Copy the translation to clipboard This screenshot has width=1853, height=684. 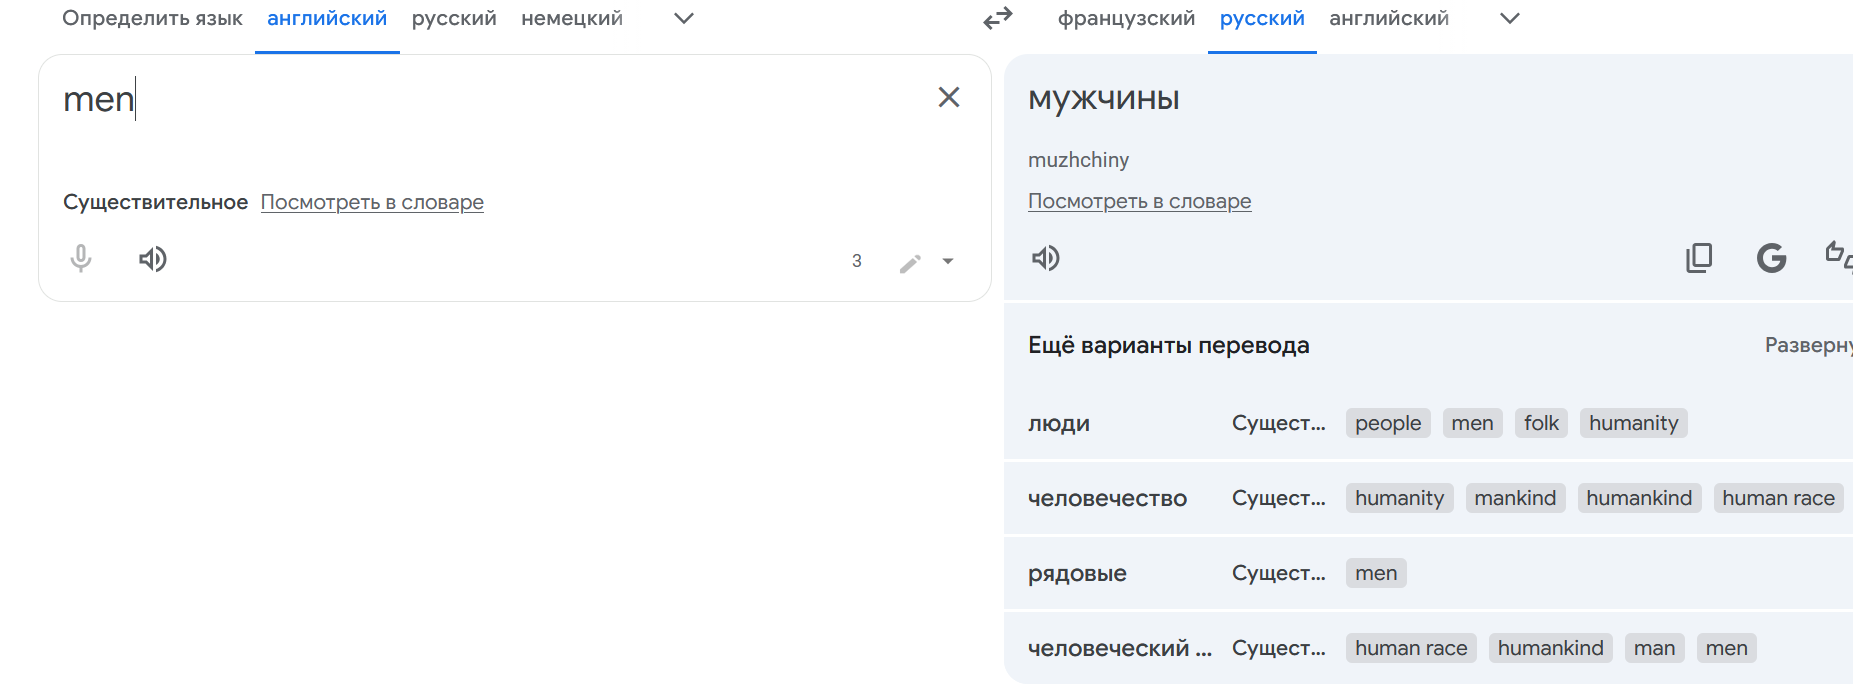tap(1699, 258)
